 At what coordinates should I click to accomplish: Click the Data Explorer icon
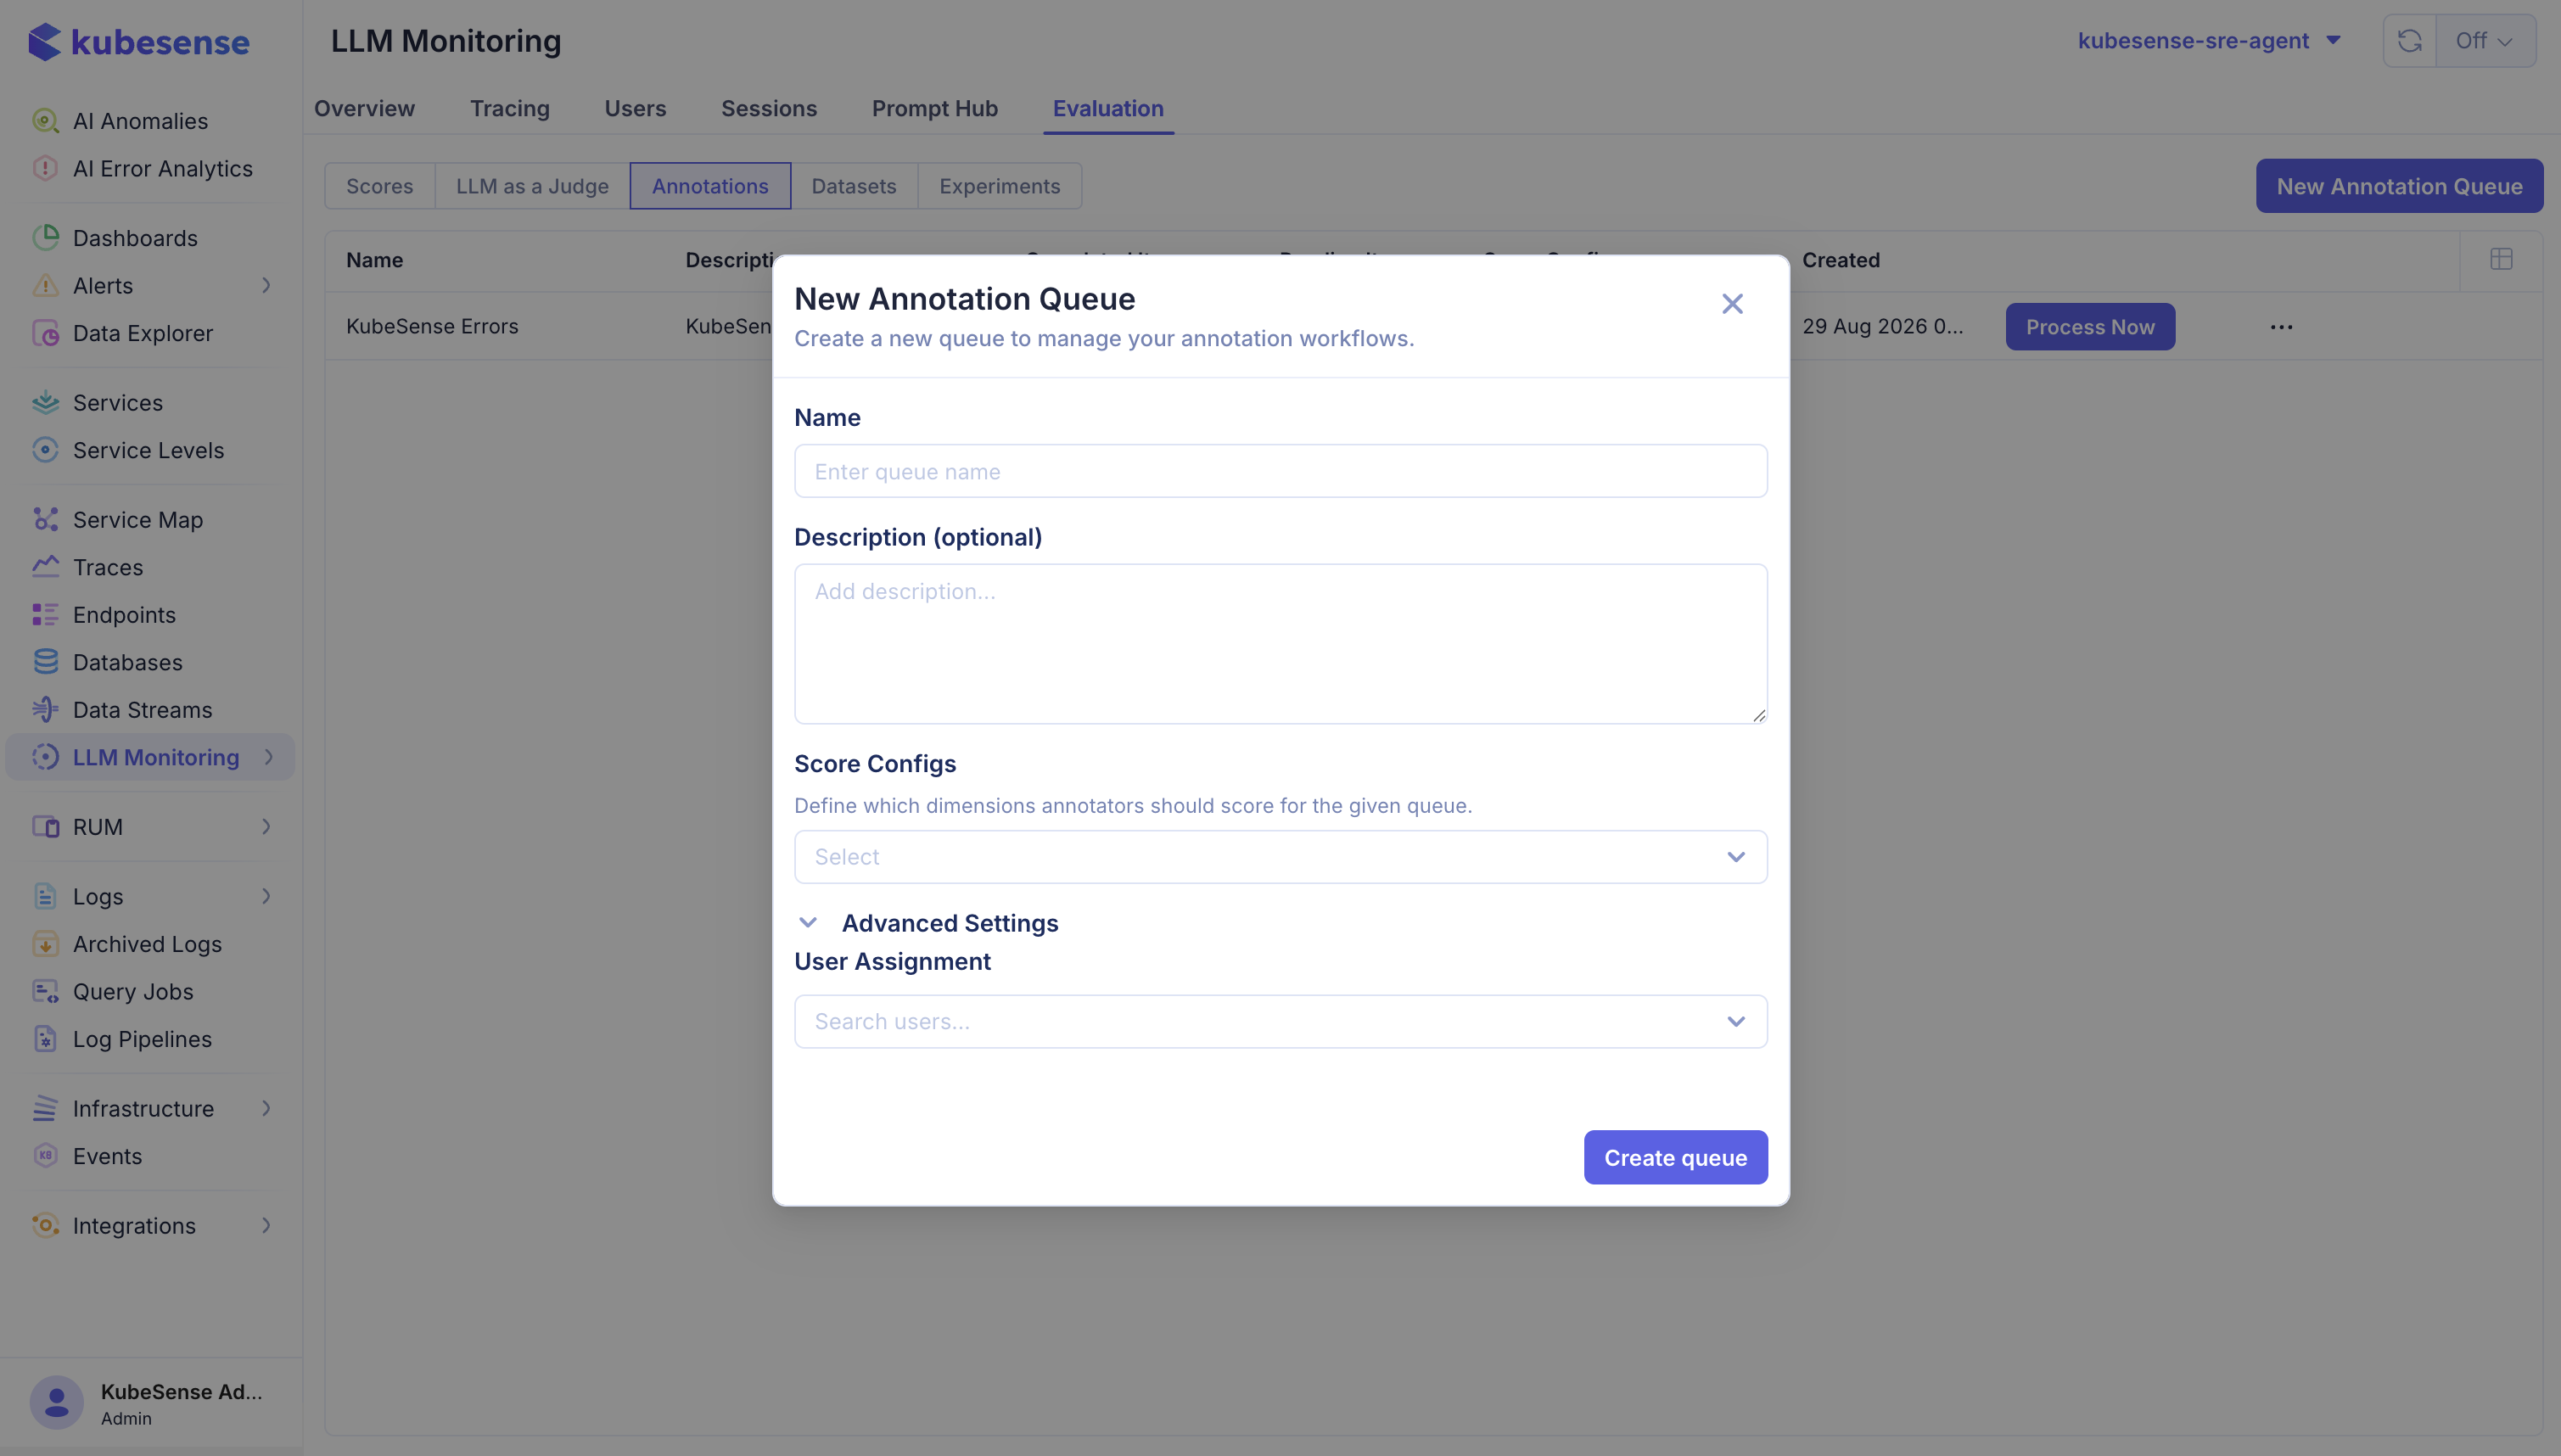pyautogui.click(x=45, y=333)
